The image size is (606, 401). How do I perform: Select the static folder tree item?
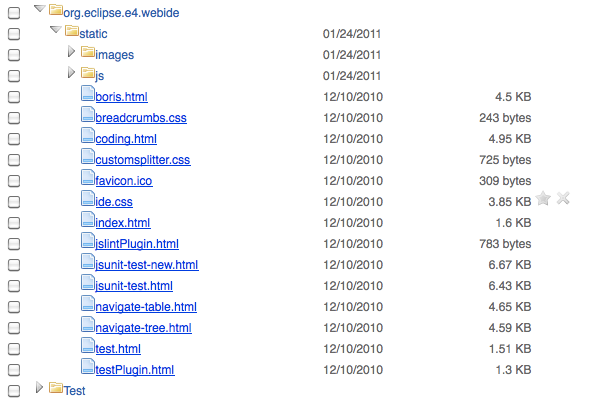[x=93, y=34]
